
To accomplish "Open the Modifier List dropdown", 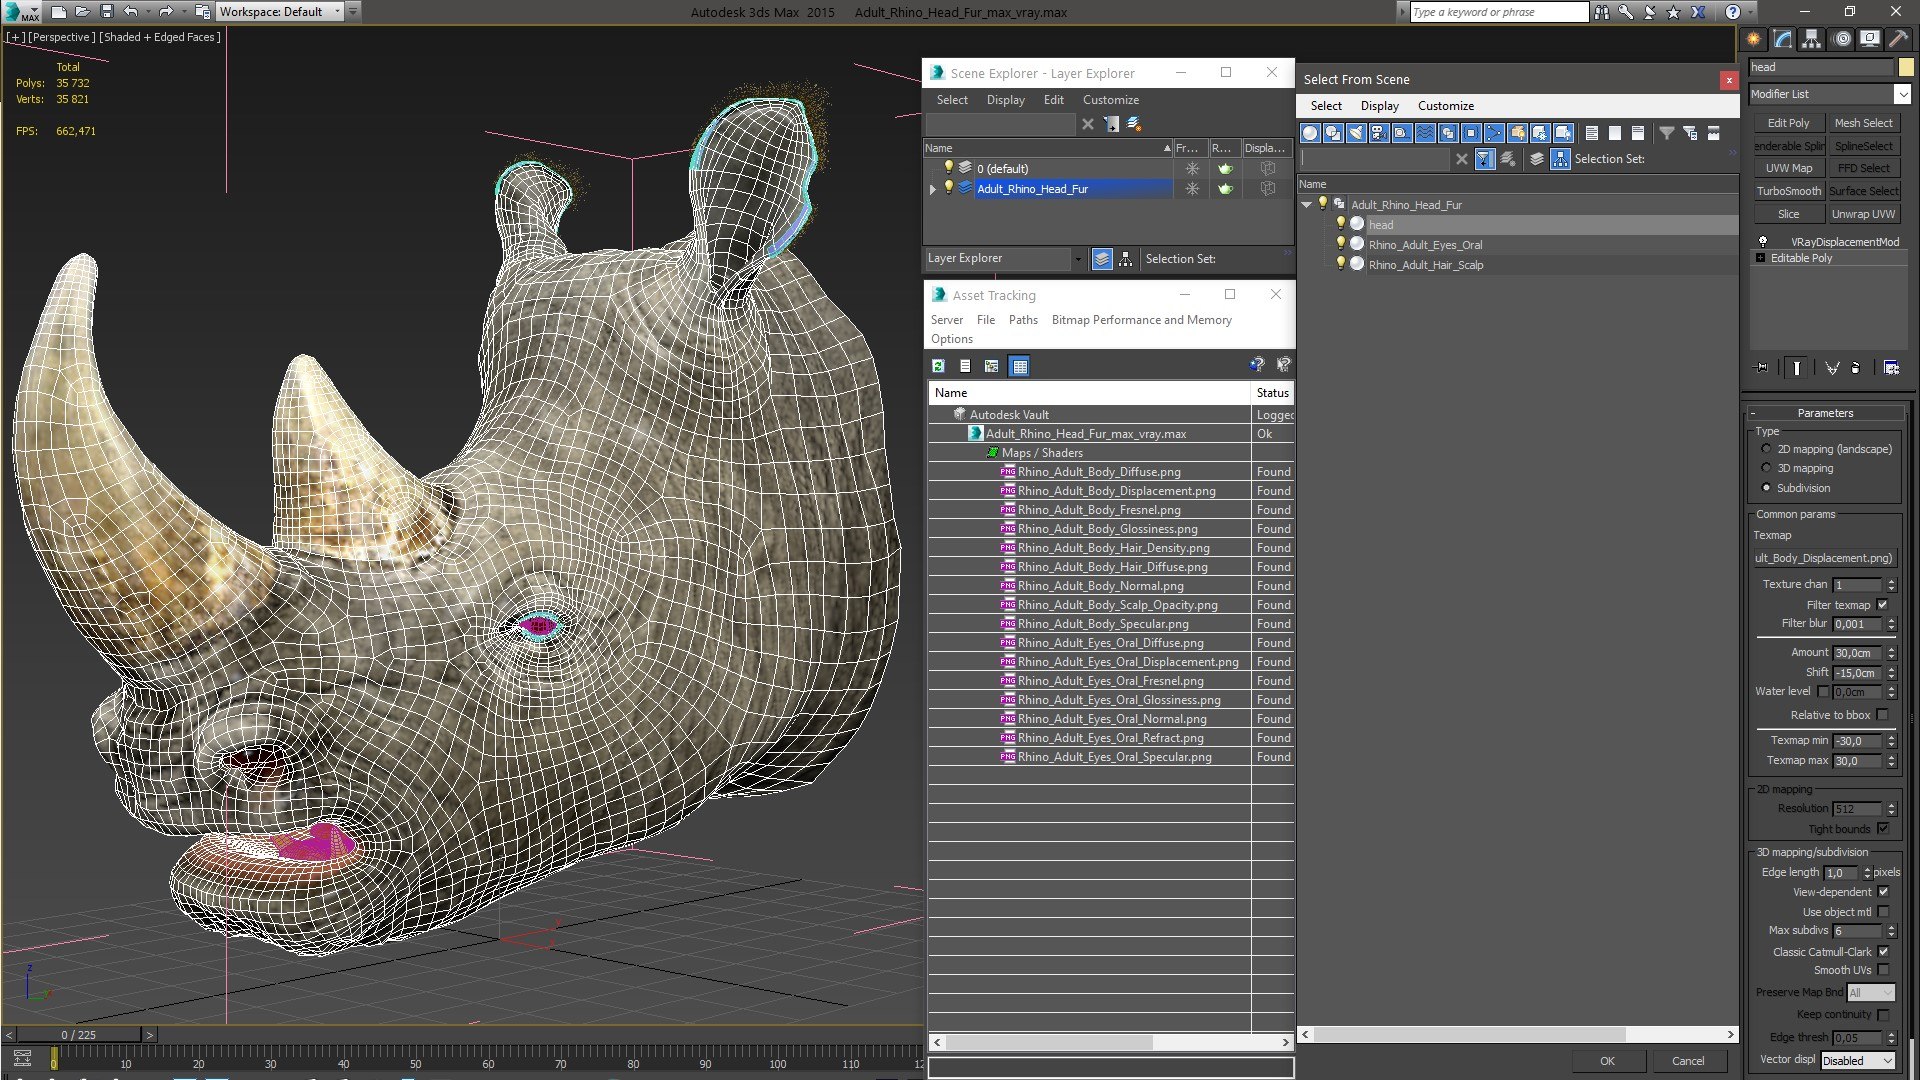I will click(1902, 94).
